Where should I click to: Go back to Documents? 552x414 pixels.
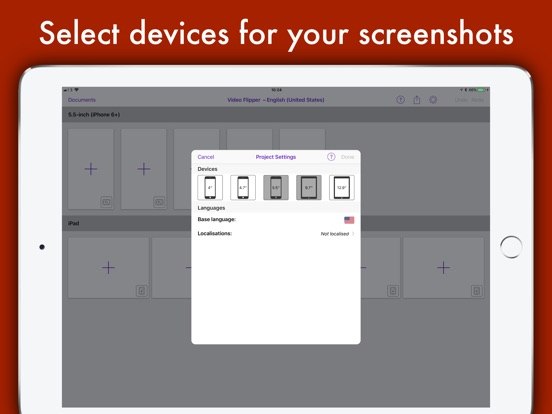82,100
